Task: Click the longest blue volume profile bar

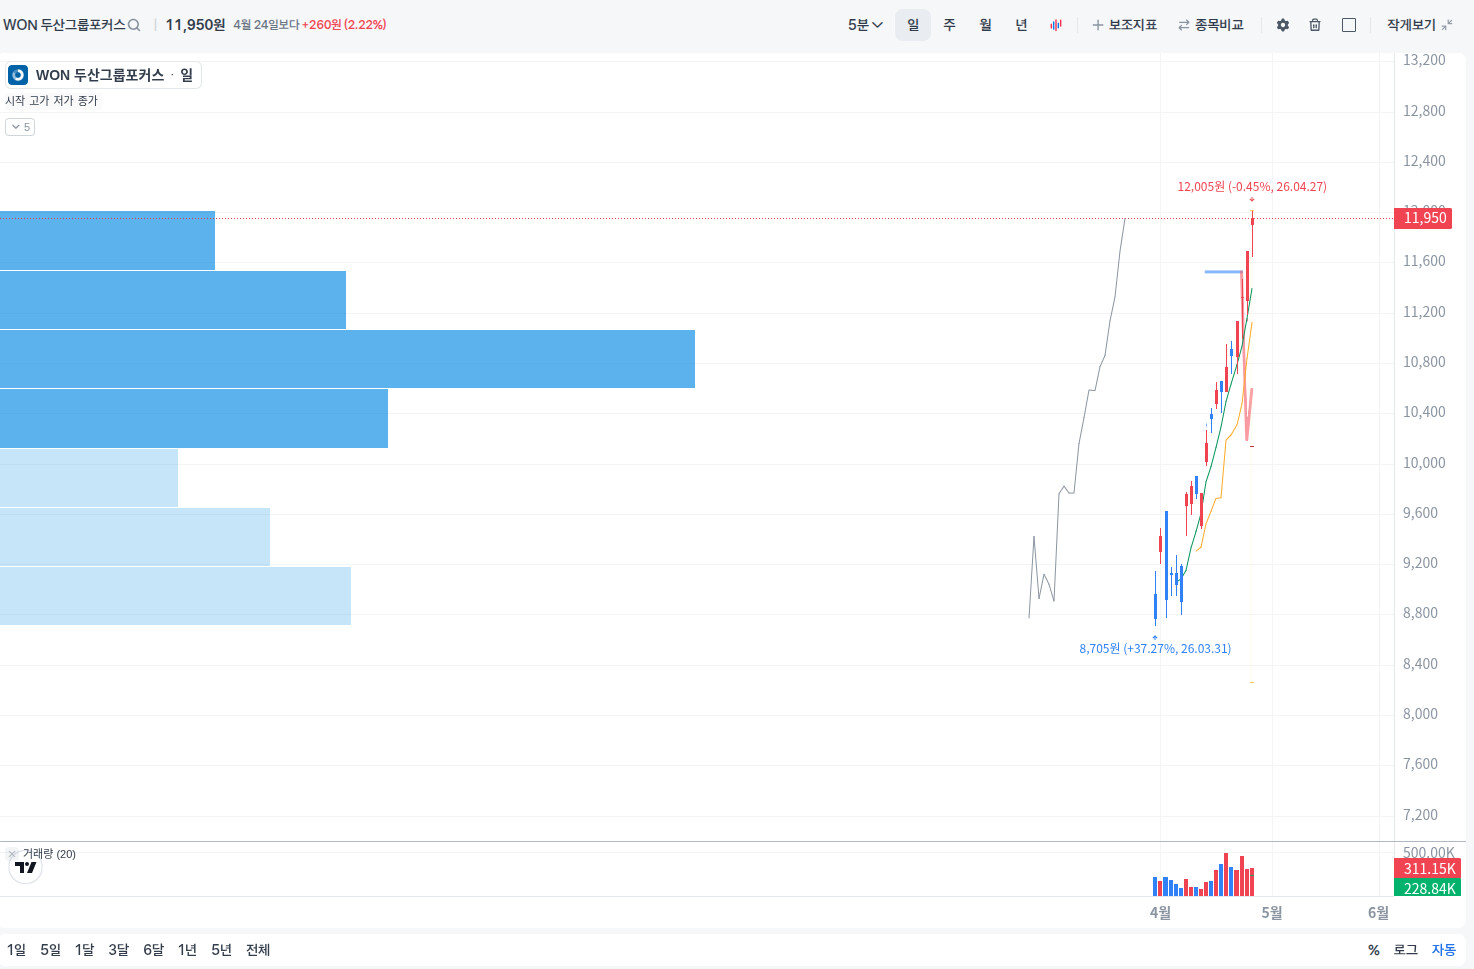Action: tap(347, 359)
